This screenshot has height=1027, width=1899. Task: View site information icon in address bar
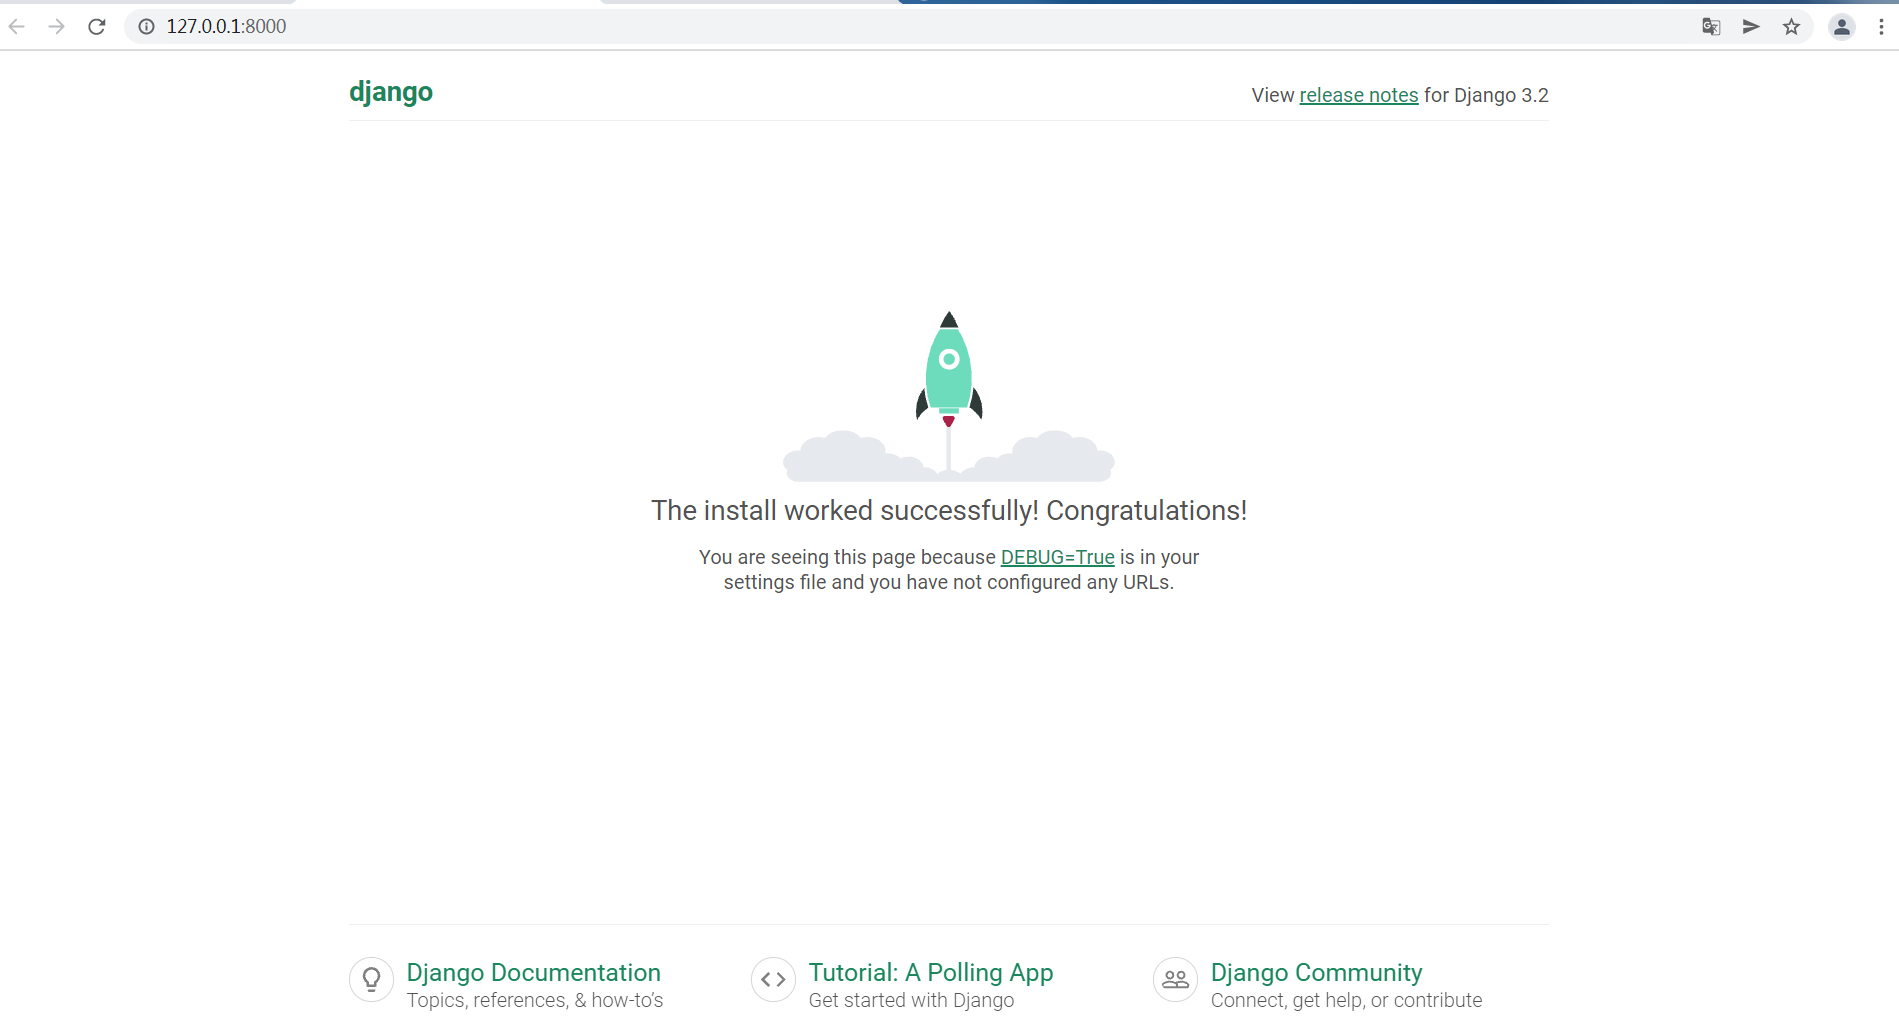146,27
